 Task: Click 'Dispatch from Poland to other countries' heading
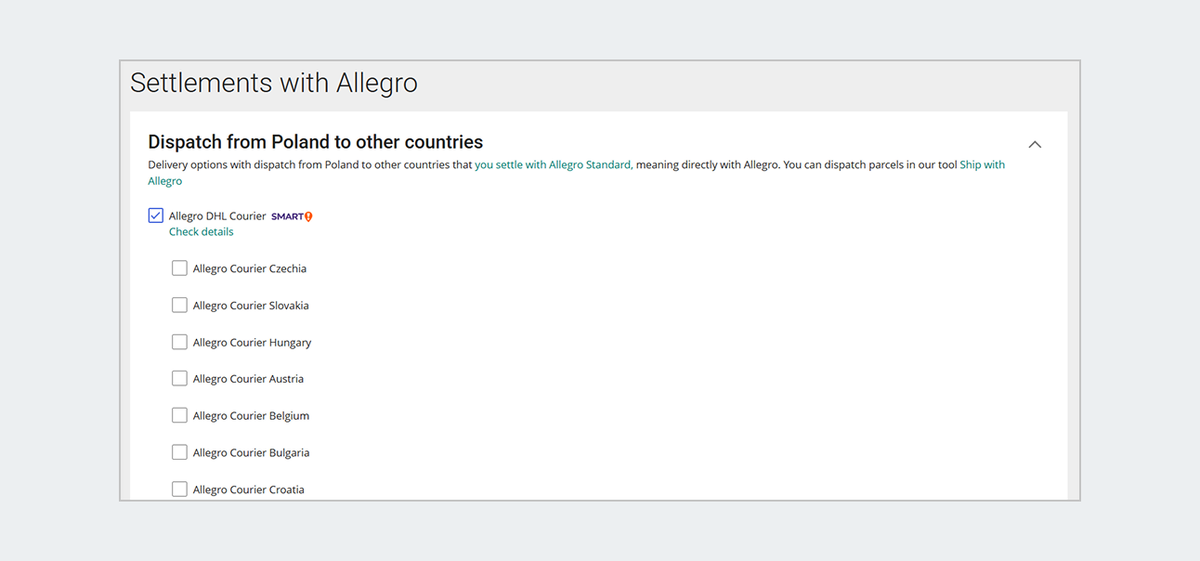[x=316, y=142]
